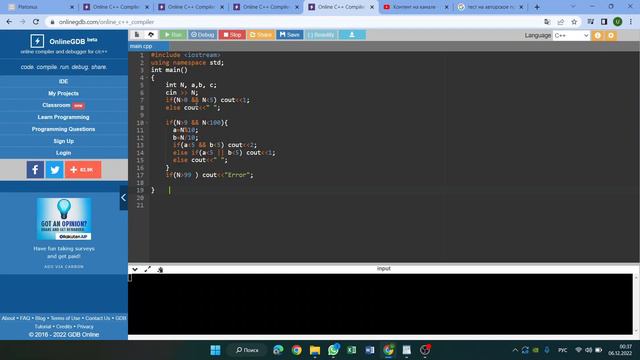The image size is (640, 360).
Task: Click the address bar showing onlinegdb.com
Action: click(294, 22)
